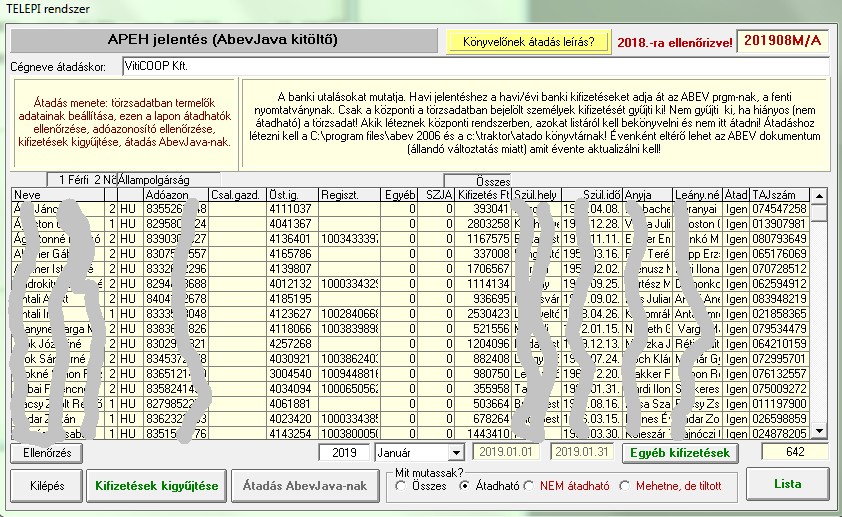The width and height of the screenshot is (842, 517).
Task: Click the 201908M/A form code field
Action: pyautogui.click(x=782, y=41)
